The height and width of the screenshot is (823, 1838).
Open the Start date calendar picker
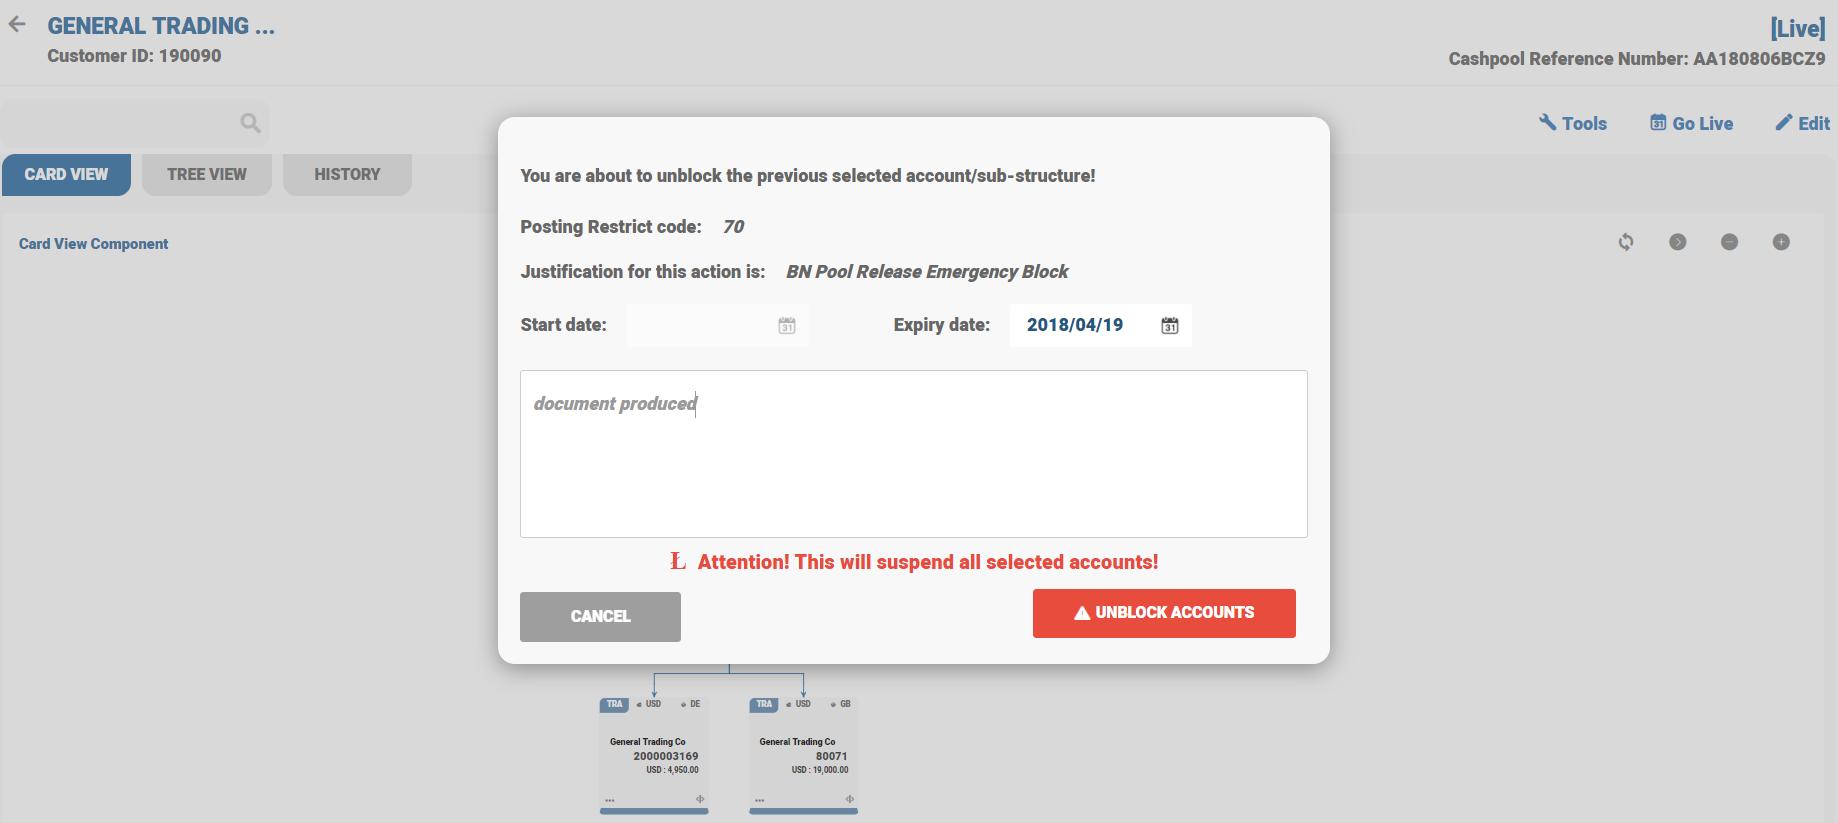[x=787, y=326]
